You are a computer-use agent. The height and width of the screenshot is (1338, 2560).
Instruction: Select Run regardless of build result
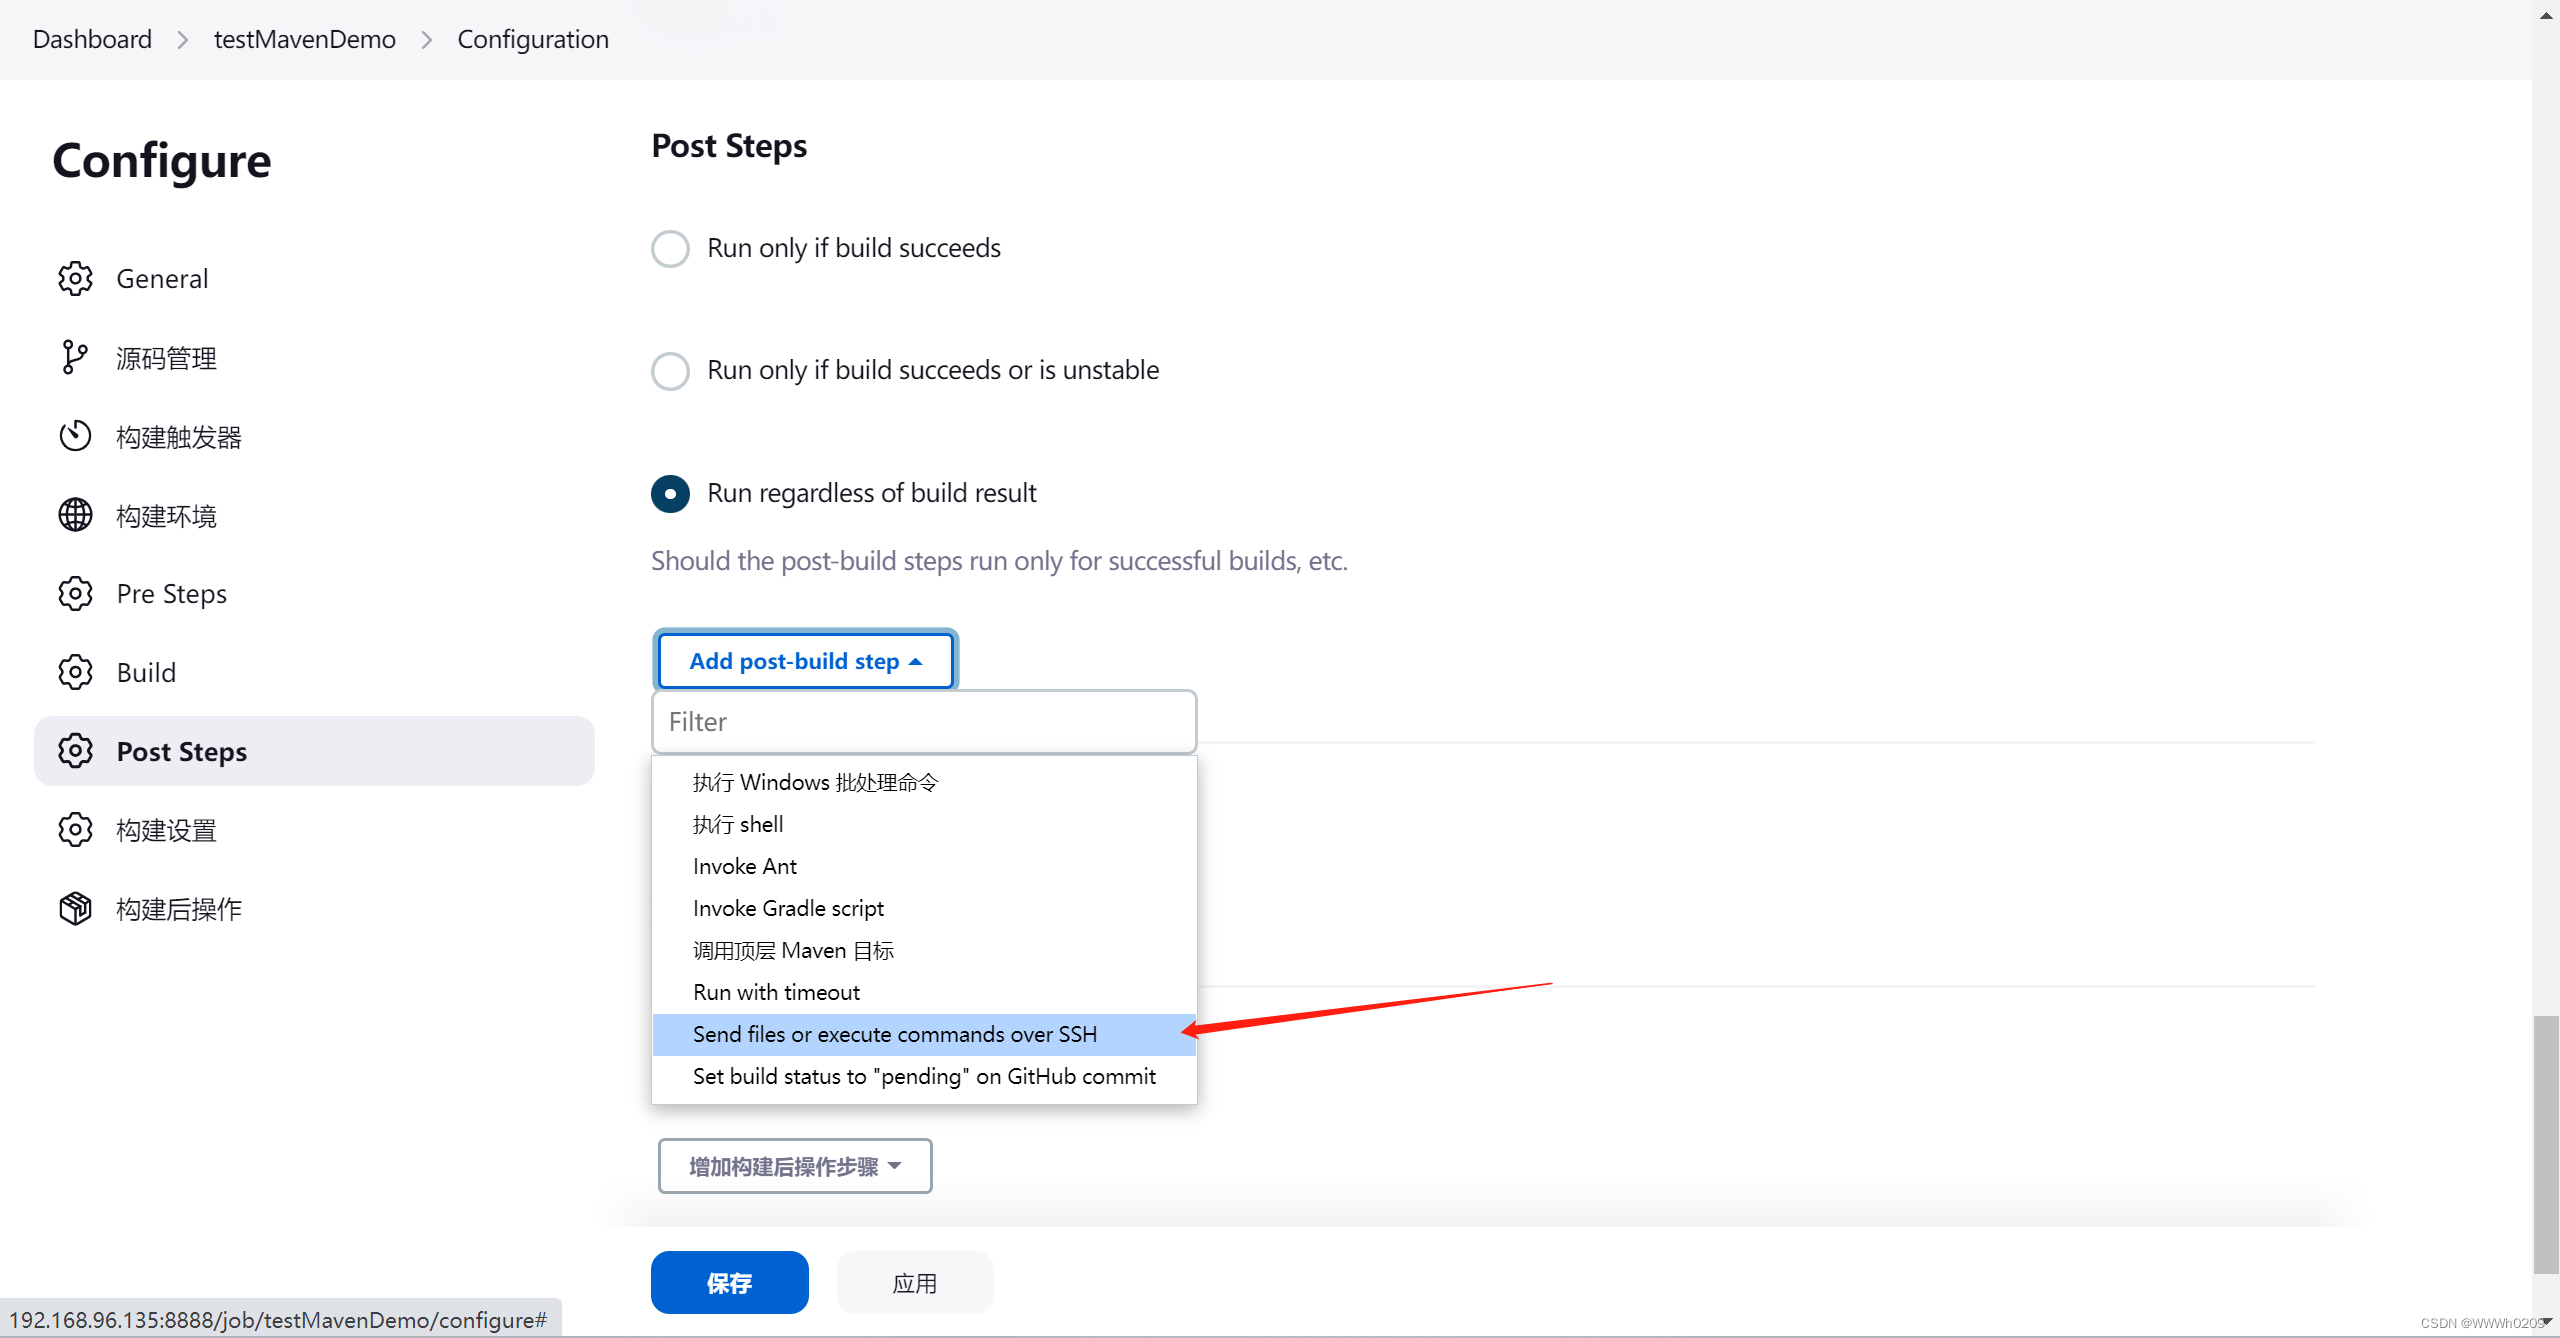[x=670, y=494]
